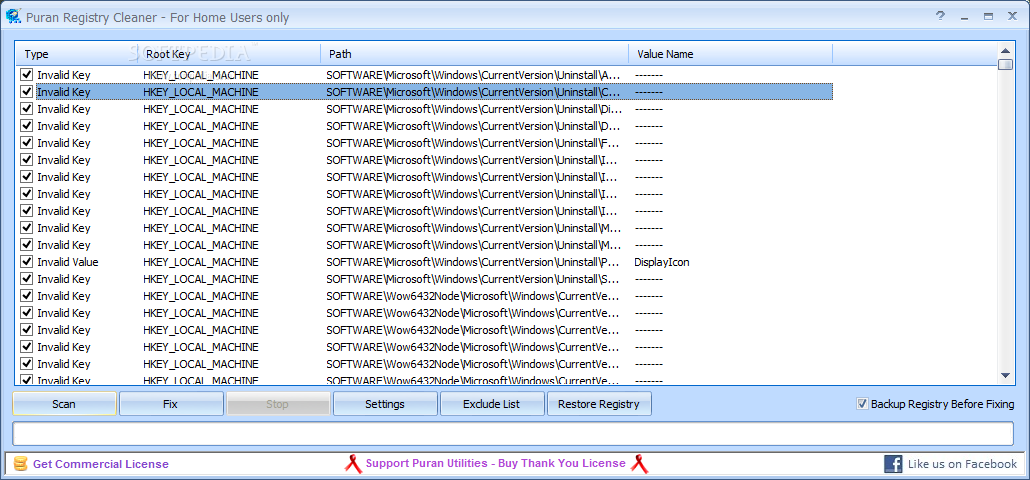This screenshot has width=1030, height=480.
Task: Sort by the Value Name column header
Action: pos(730,54)
